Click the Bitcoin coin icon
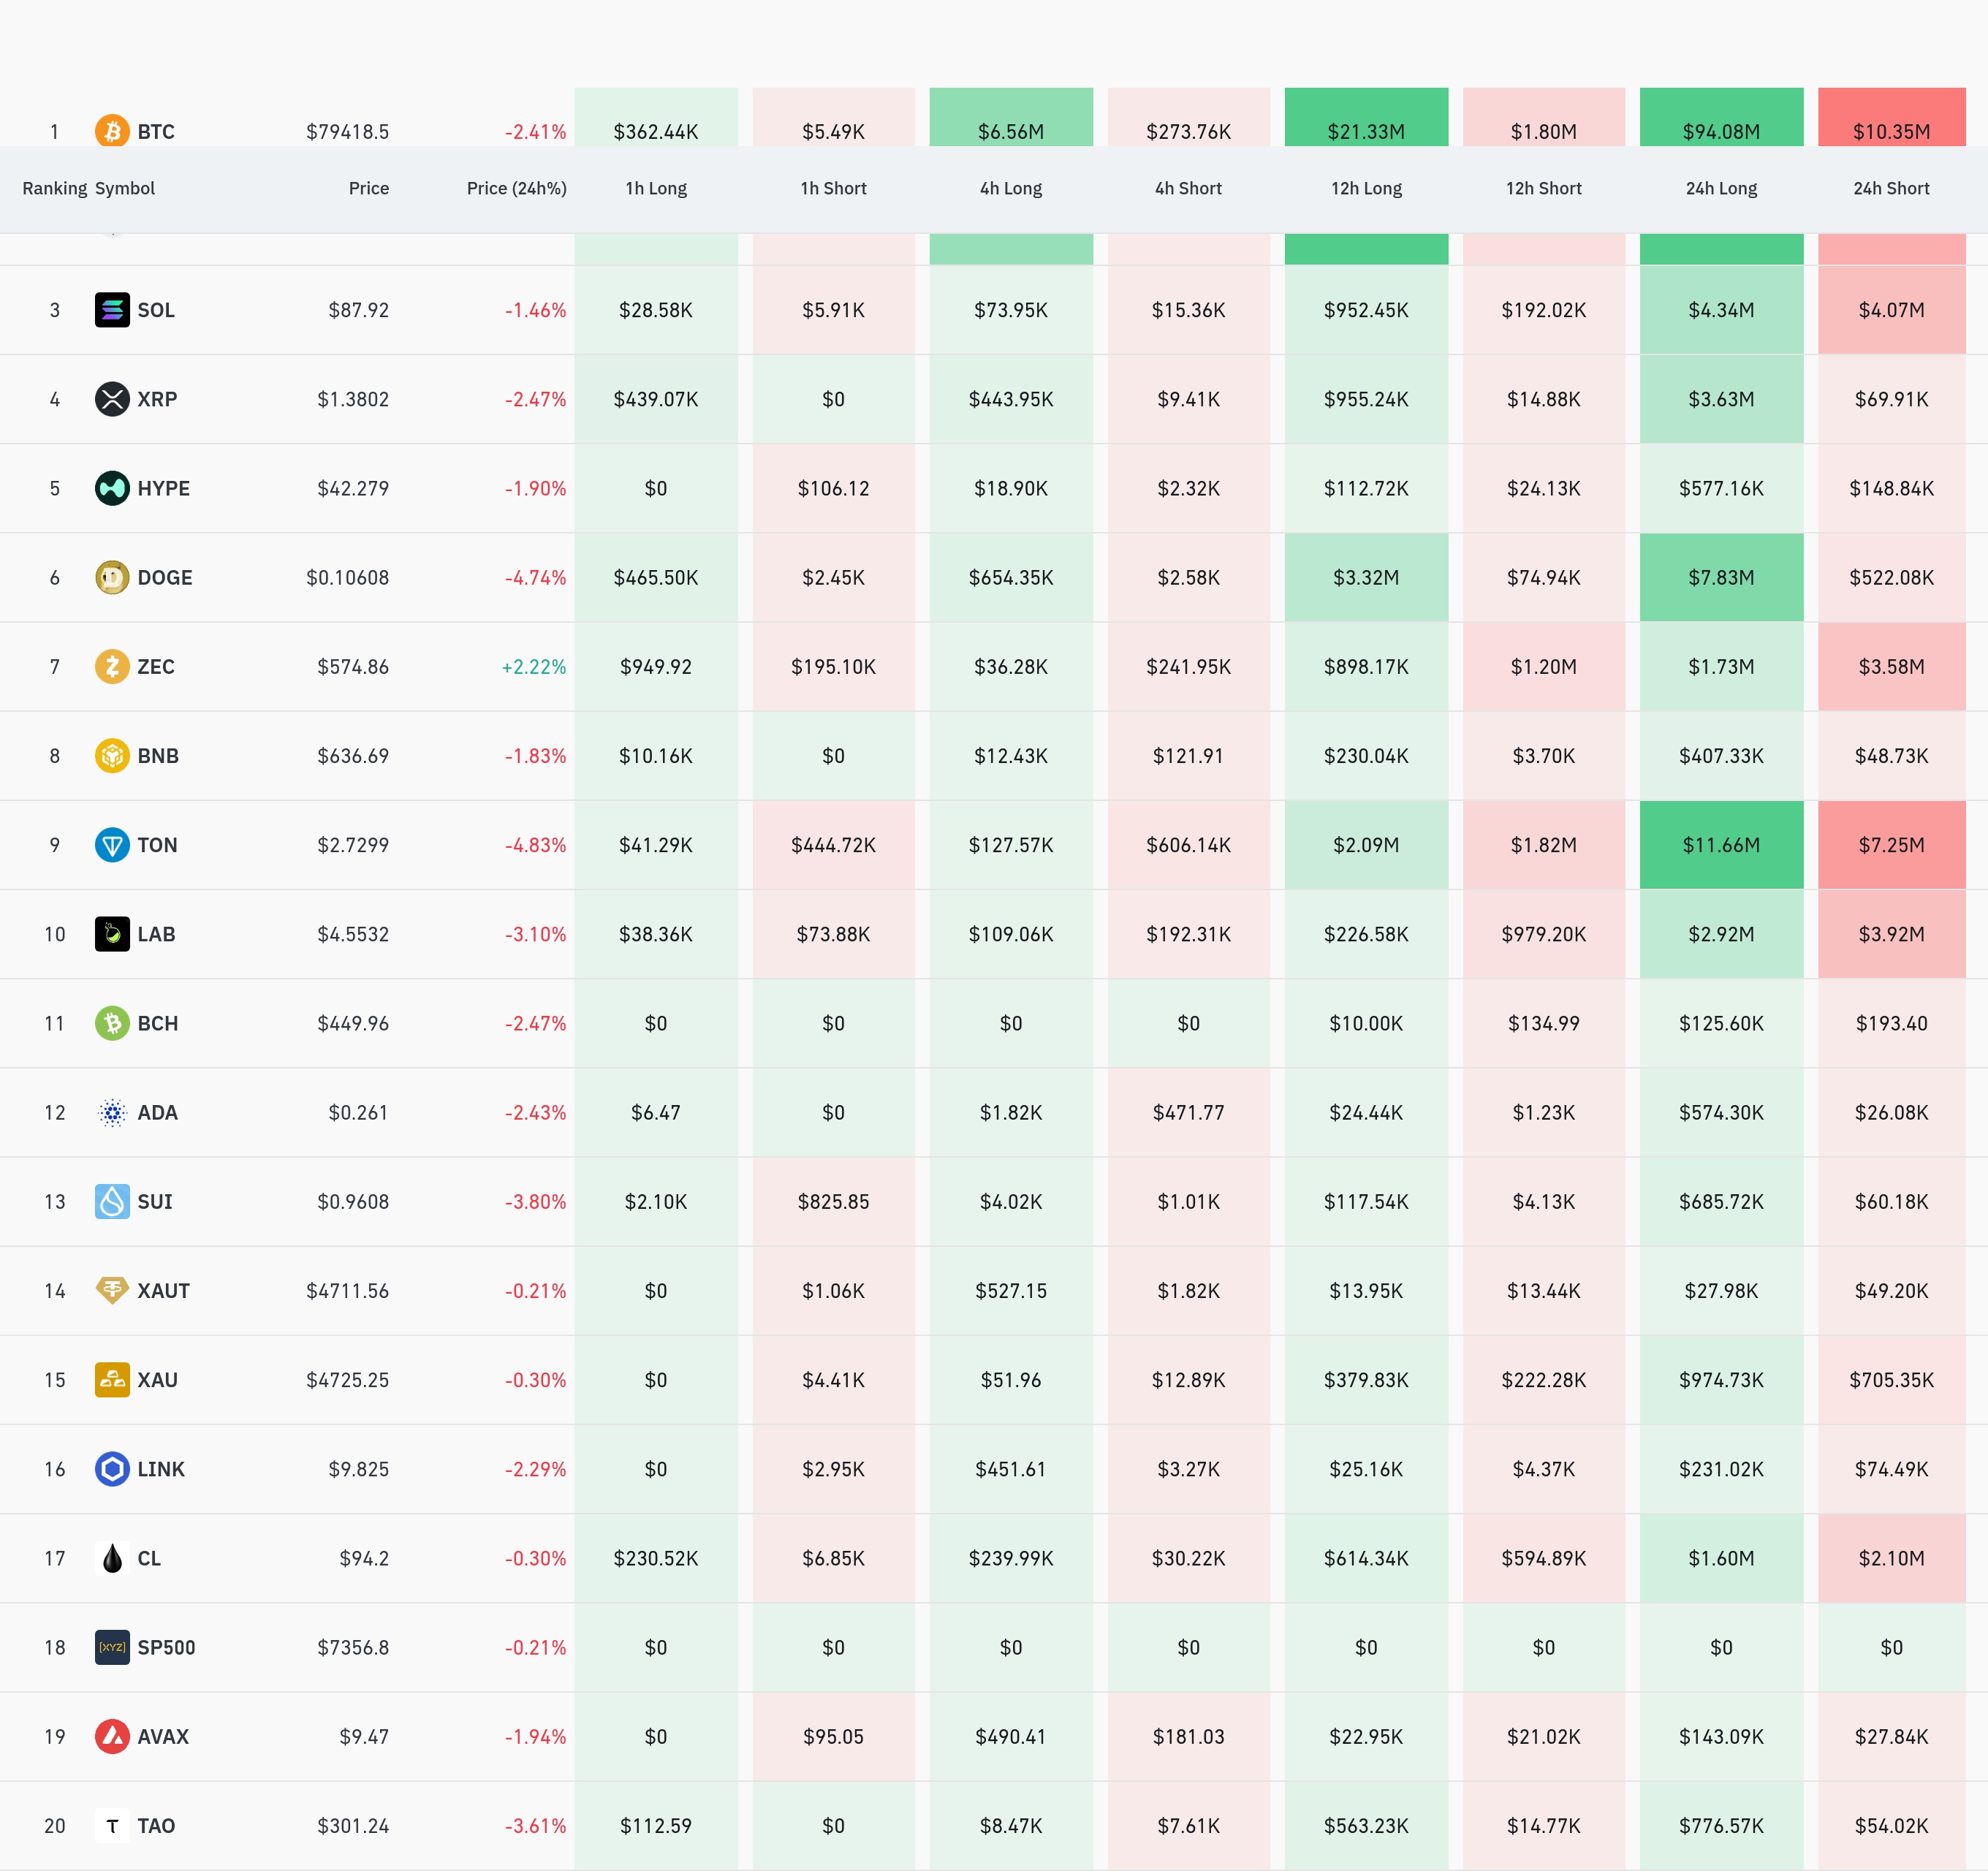The image size is (1988, 1871). [x=112, y=131]
